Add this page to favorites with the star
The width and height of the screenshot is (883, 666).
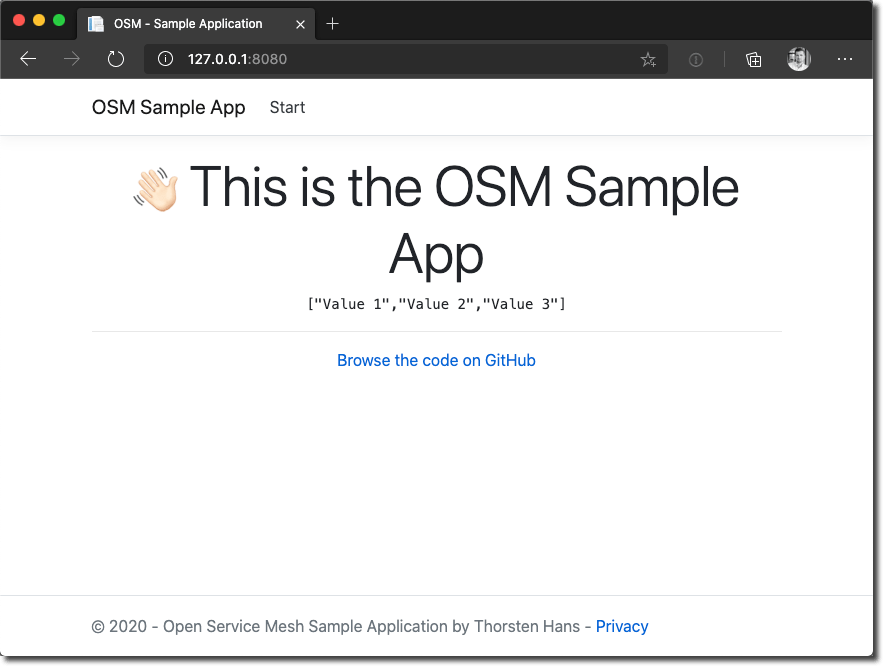coord(648,60)
